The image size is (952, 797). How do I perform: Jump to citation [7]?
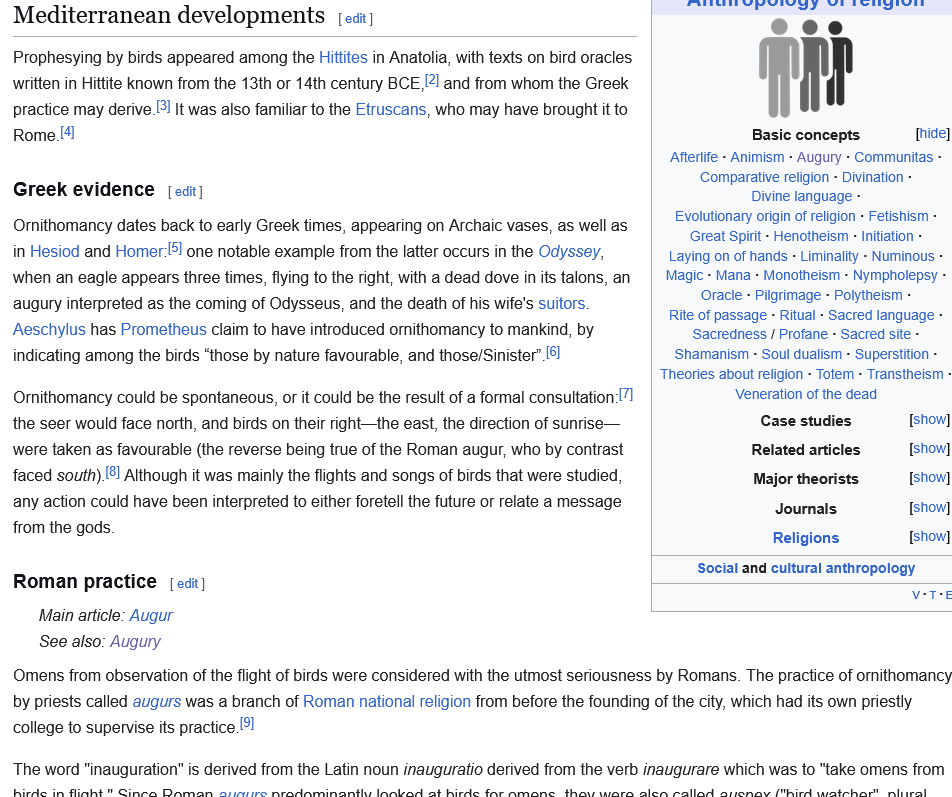coord(626,394)
